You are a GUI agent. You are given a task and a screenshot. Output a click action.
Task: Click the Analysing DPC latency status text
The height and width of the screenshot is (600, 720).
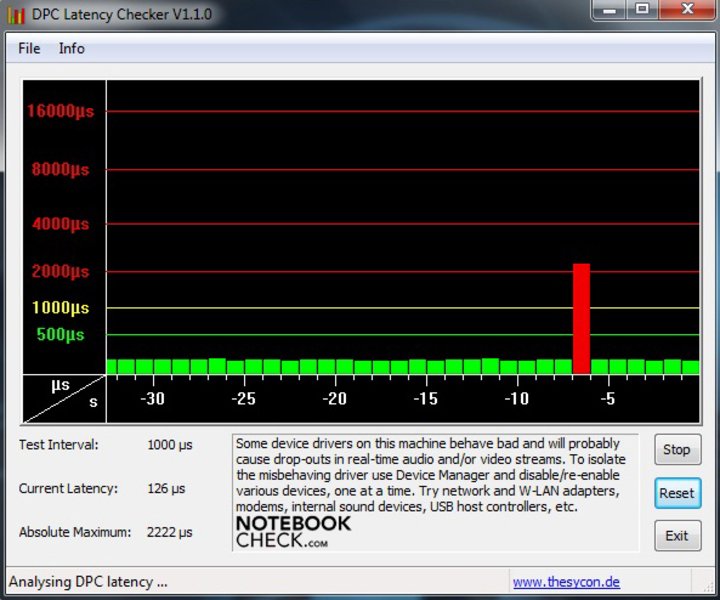click(x=88, y=582)
